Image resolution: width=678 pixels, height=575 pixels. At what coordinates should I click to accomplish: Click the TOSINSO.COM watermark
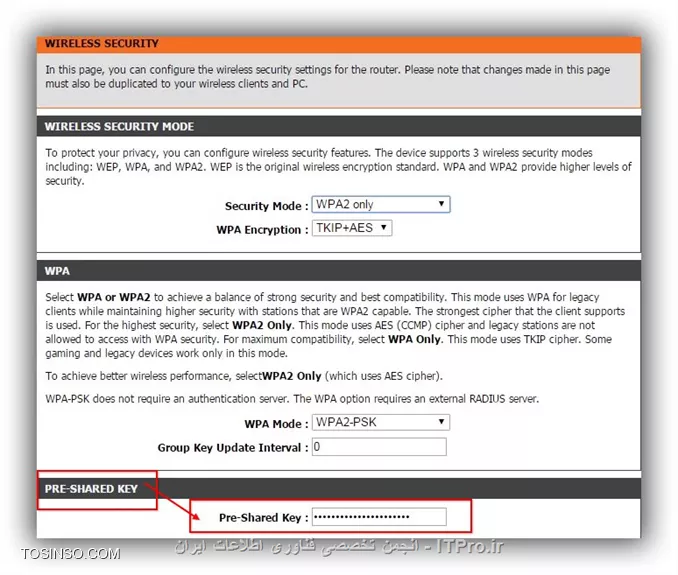coord(70,553)
